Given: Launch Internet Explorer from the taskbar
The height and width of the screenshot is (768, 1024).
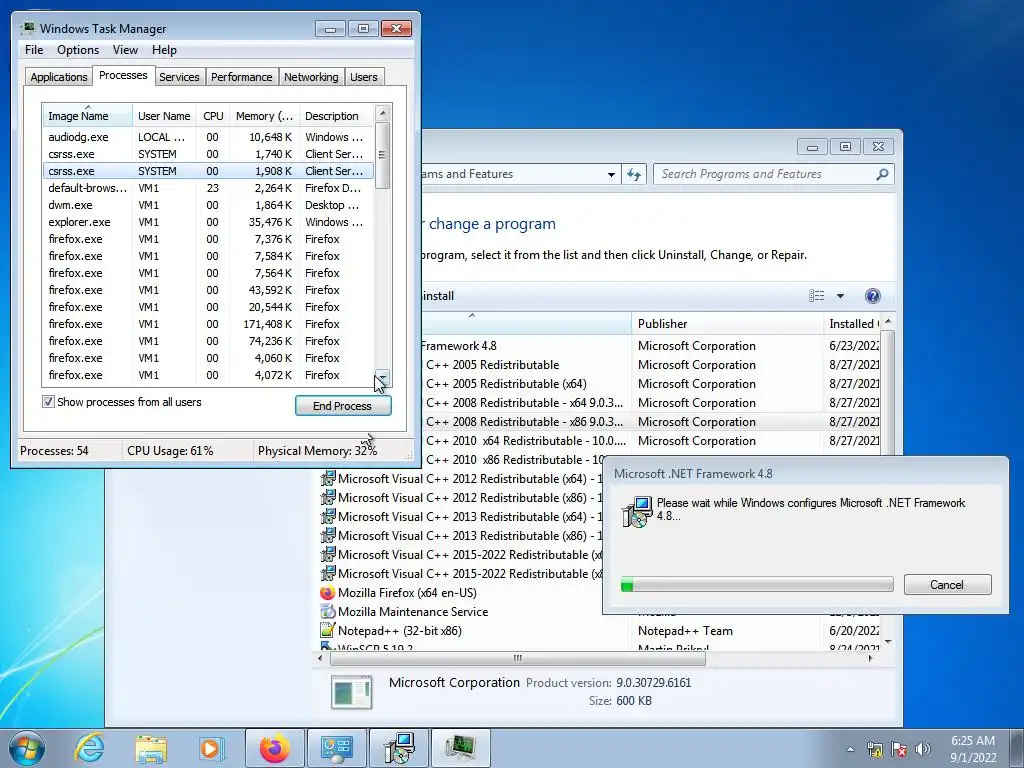Looking at the screenshot, I should pos(89,748).
